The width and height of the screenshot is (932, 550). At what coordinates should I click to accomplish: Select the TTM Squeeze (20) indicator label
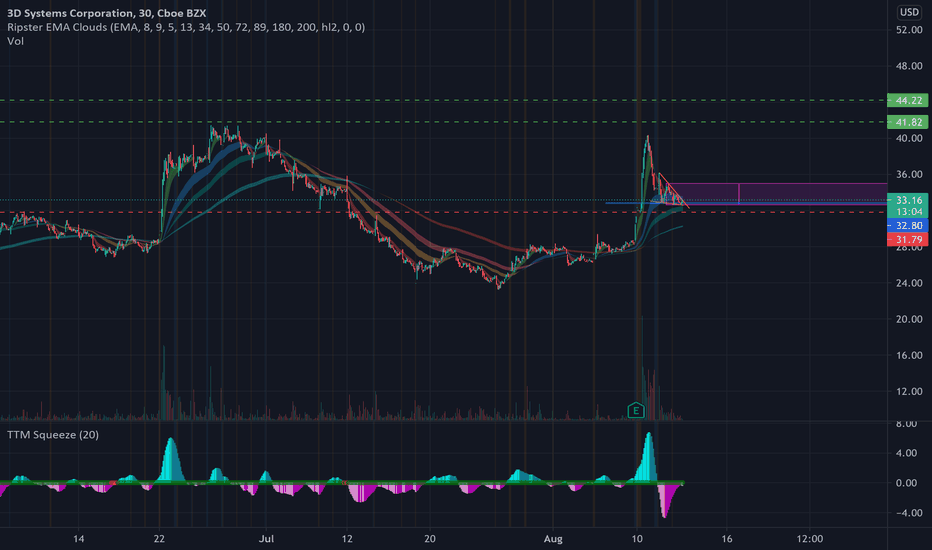(x=53, y=435)
